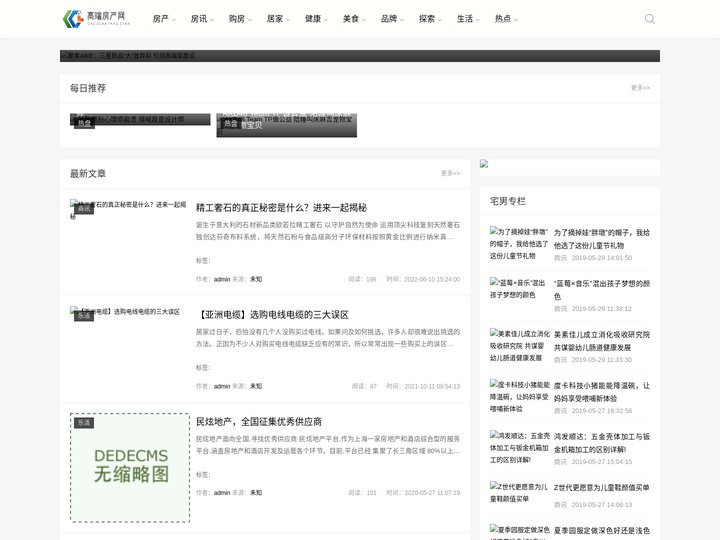Open article 民炫地产，全国征集优秀供应商
720x540 pixels.
[259, 422]
